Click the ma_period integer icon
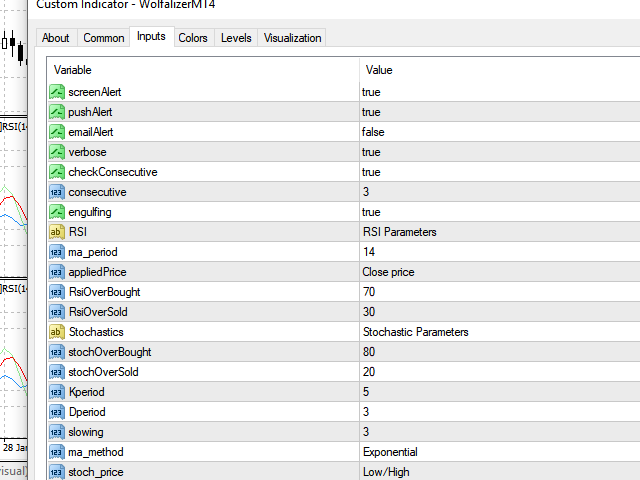 (x=57, y=252)
